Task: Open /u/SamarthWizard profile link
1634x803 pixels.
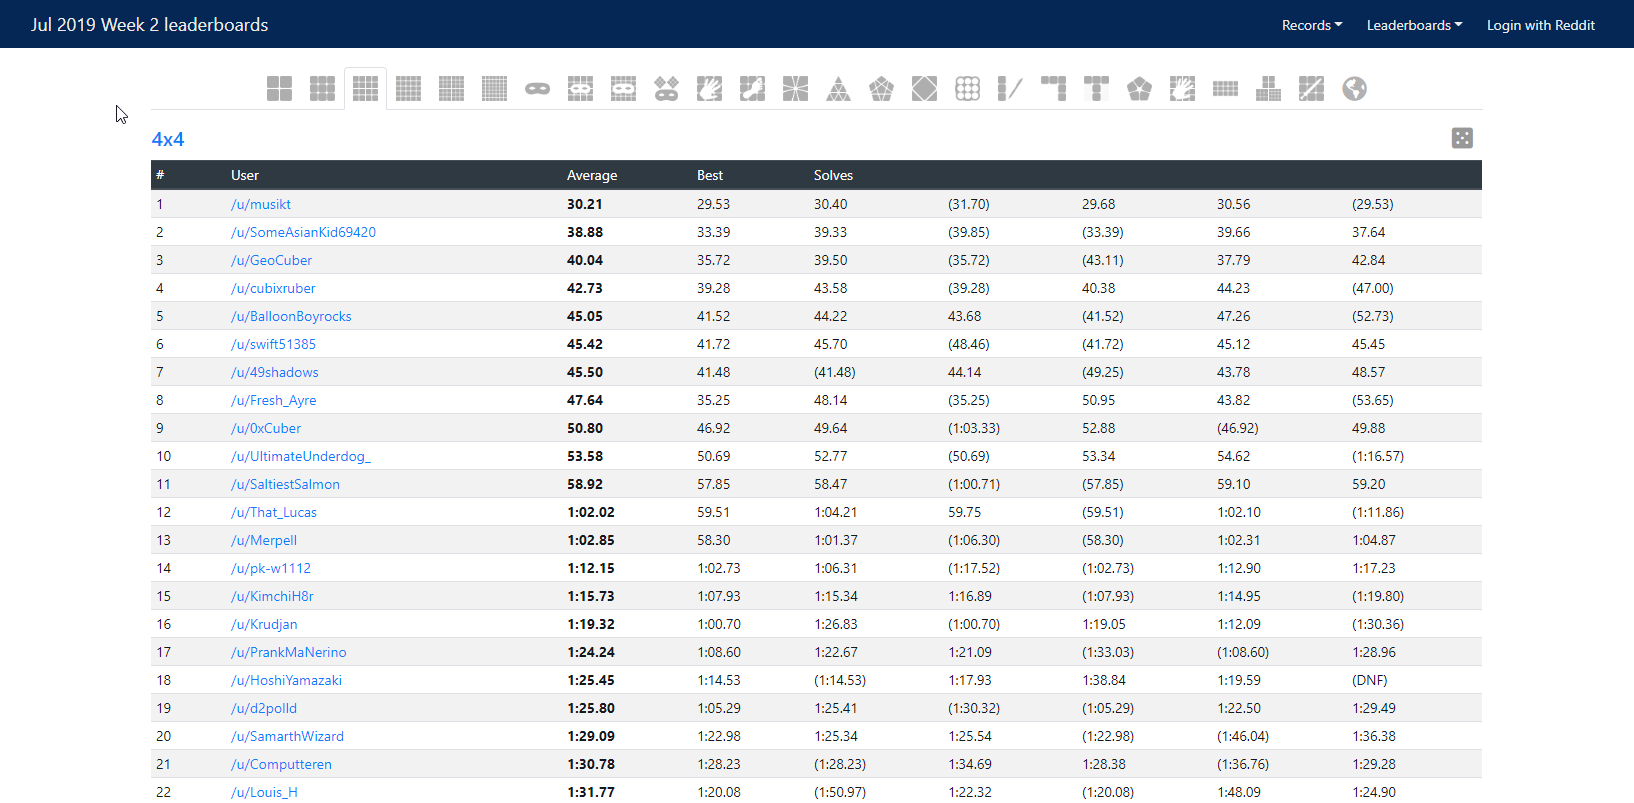Action: tap(287, 736)
